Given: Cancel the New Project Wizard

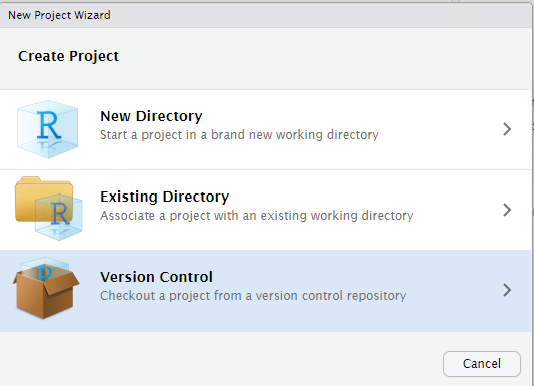Looking at the screenshot, I should click(x=482, y=364).
